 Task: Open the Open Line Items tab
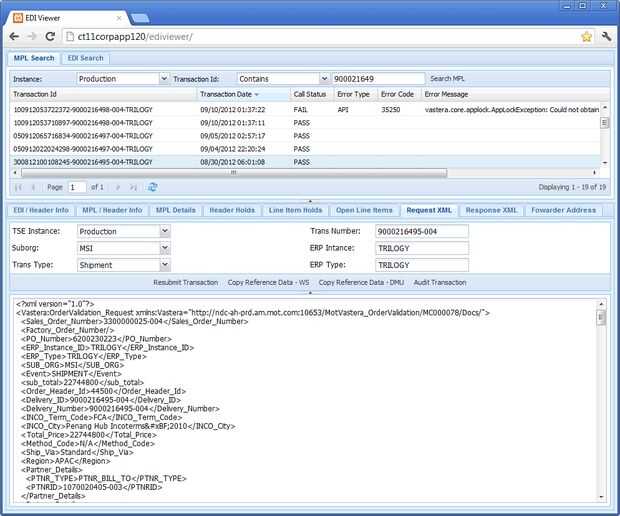[364, 210]
